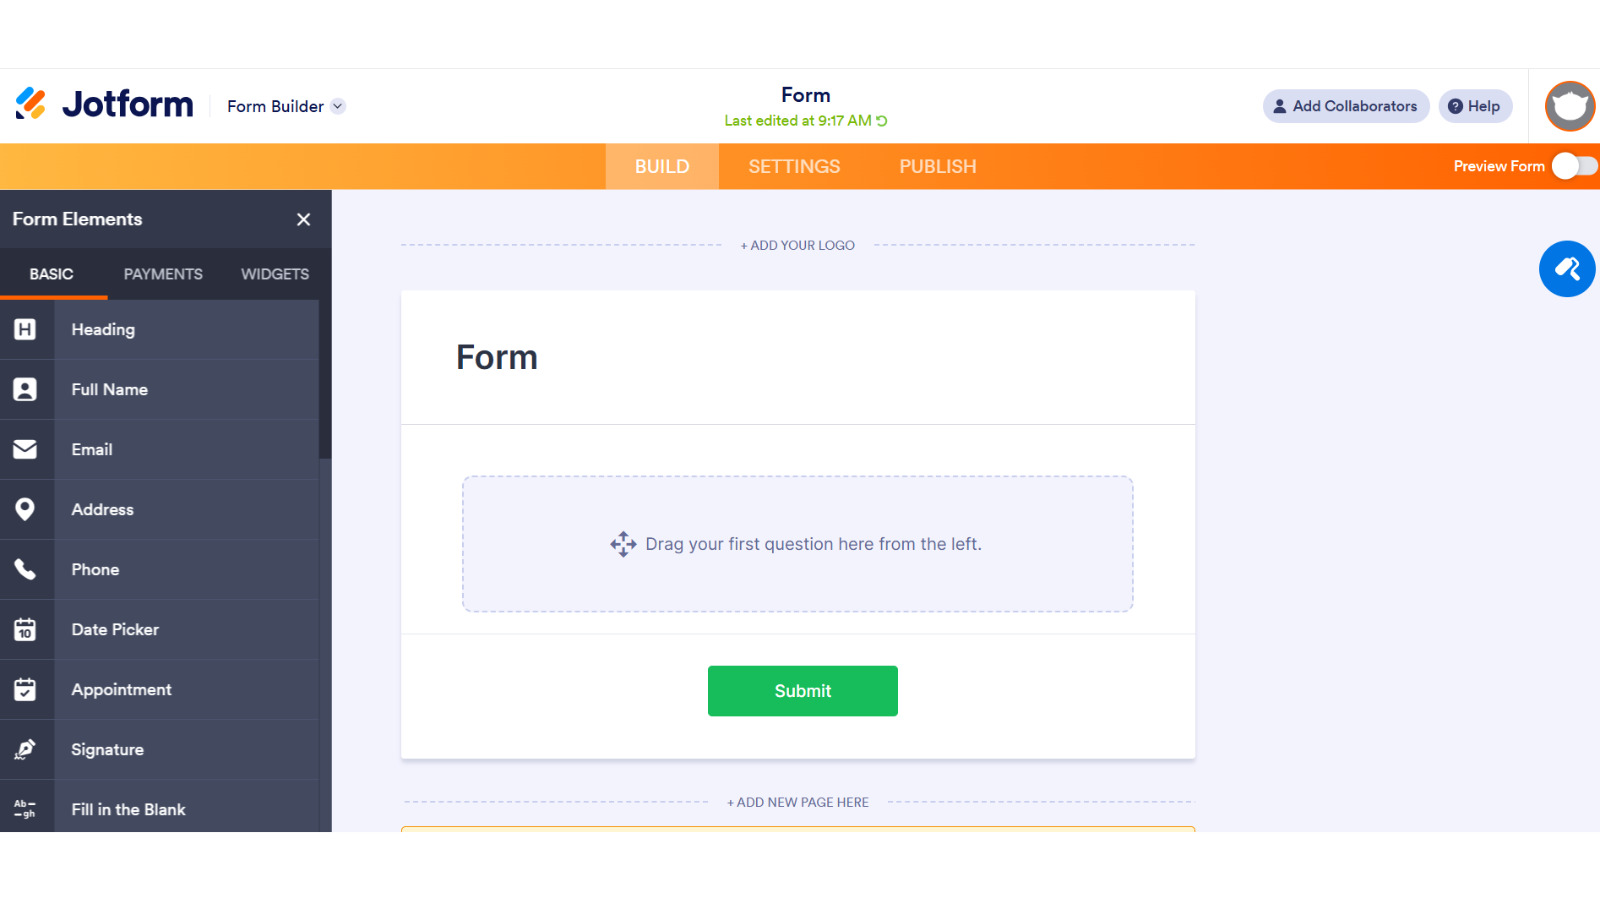Choose the Address pin icon
The image size is (1600, 900).
click(x=25, y=509)
